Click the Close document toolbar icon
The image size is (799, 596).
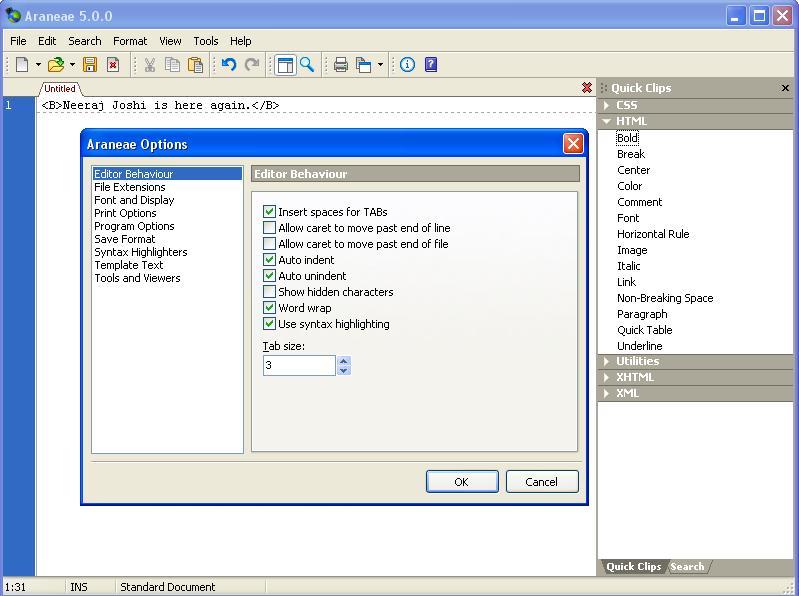(x=113, y=65)
